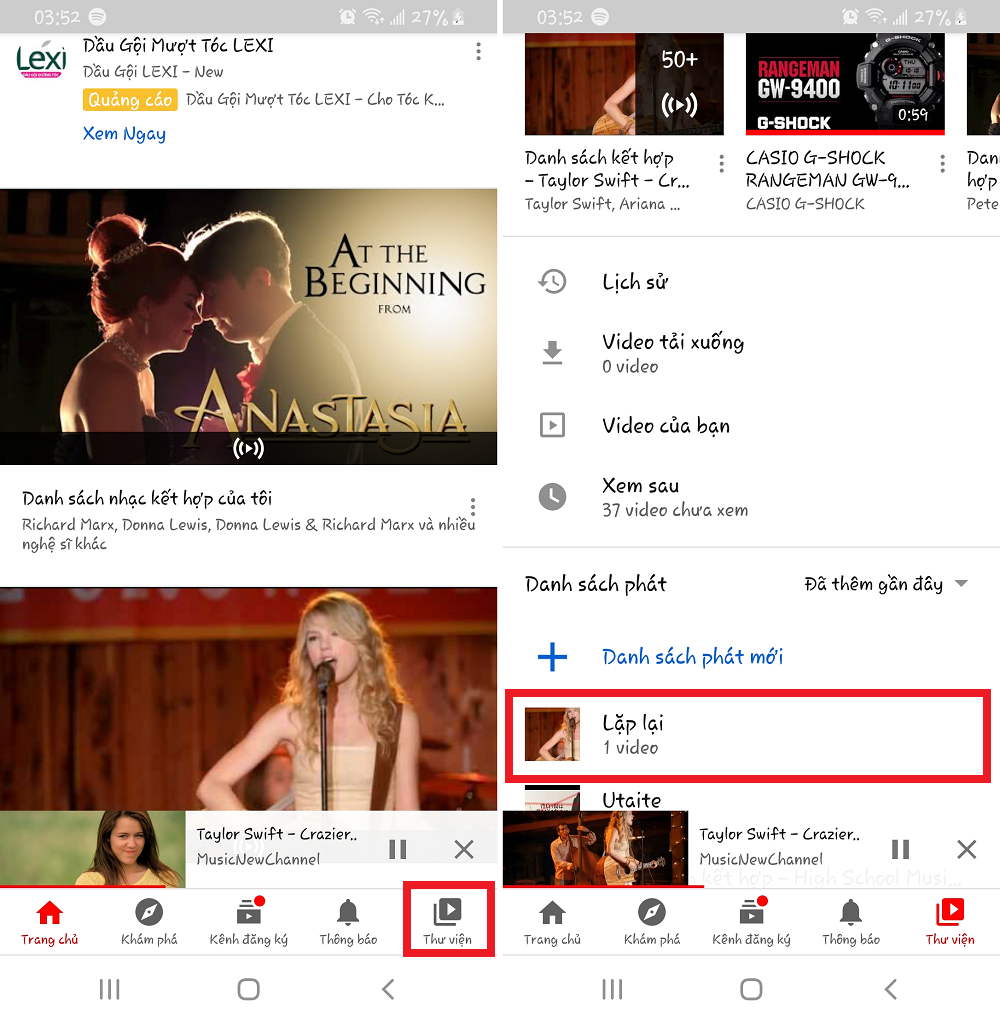The width and height of the screenshot is (1000, 1022).
Task: Tap Android back button in right screen
Action: pyautogui.click(x=891, y=989)
